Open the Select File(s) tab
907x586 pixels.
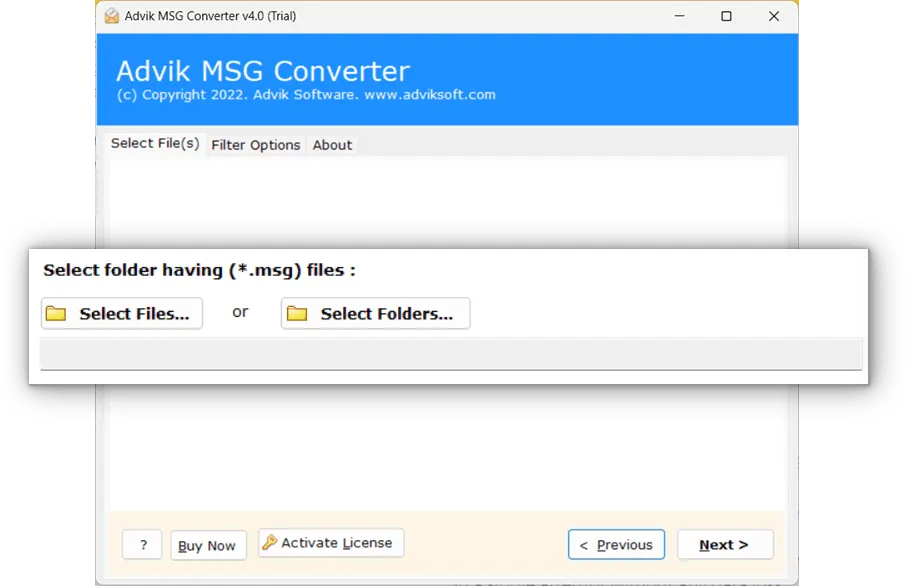155,143
